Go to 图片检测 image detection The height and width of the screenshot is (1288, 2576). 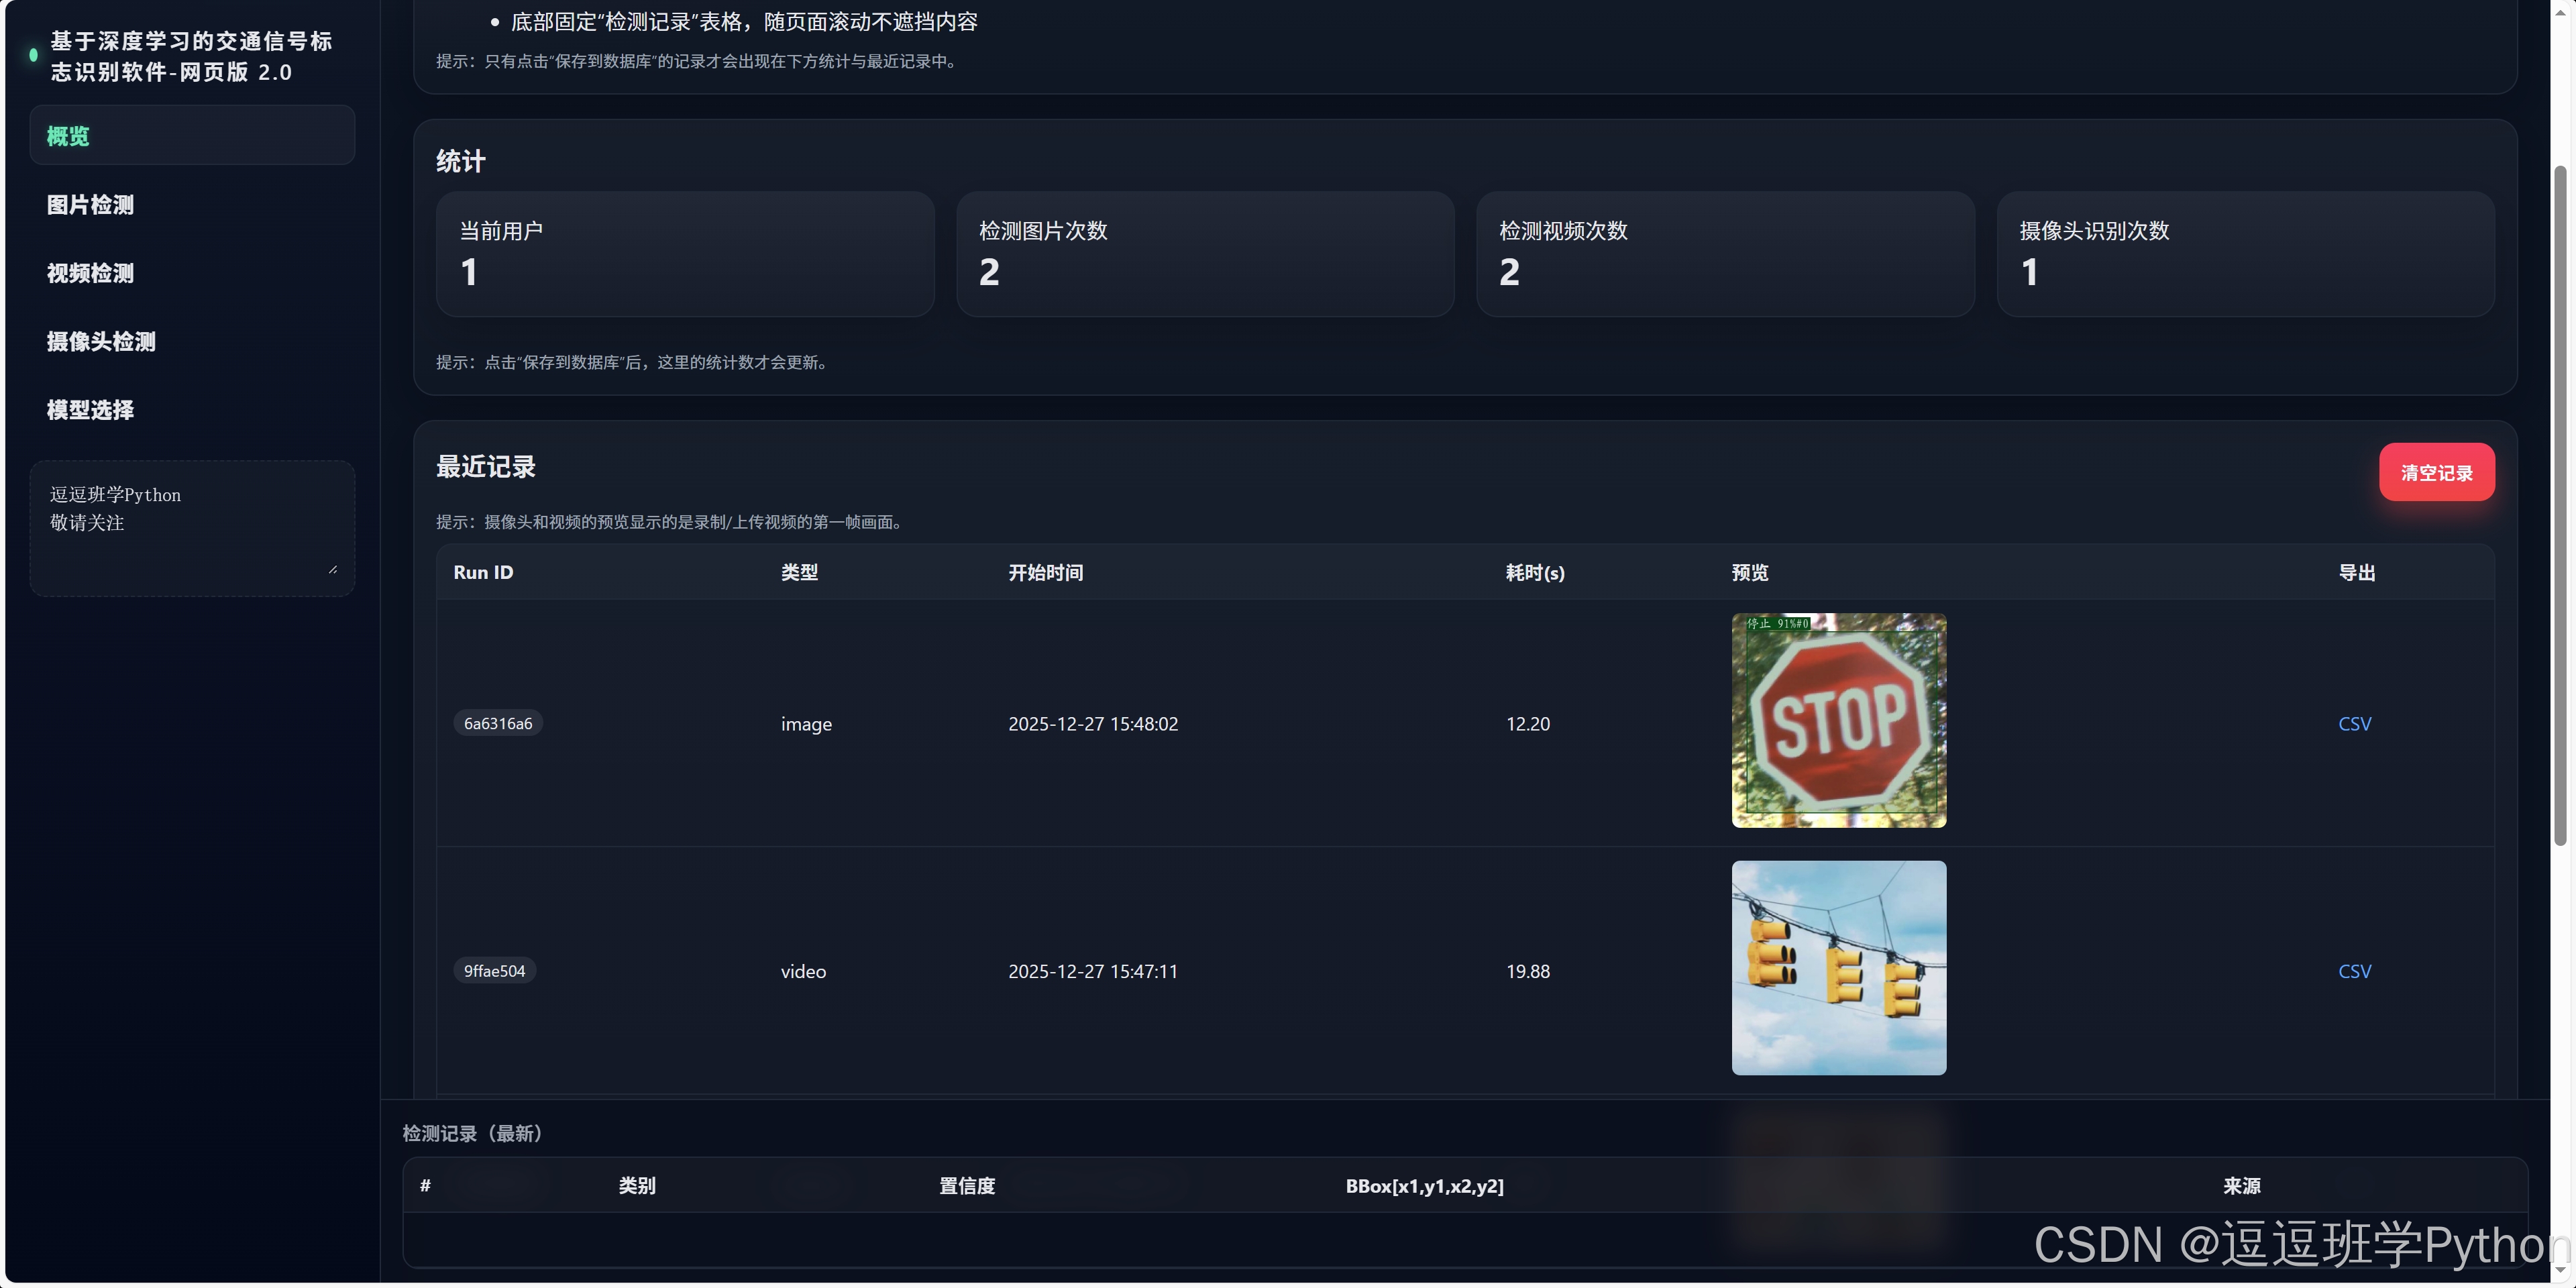(x=90, y=205)
